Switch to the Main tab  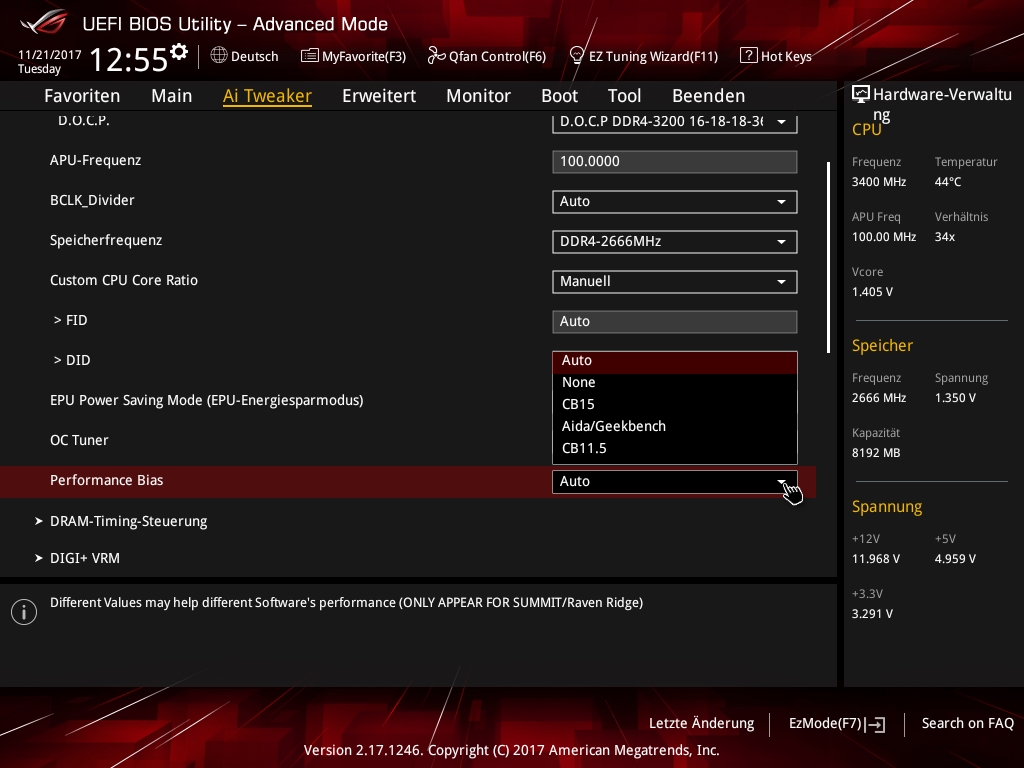pos(172,96)
